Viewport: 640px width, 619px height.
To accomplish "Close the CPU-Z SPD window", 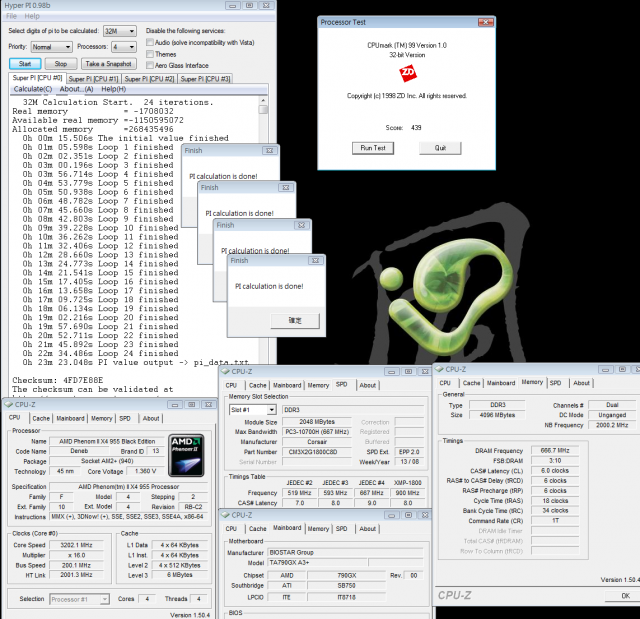I will (x=425, y=371).
